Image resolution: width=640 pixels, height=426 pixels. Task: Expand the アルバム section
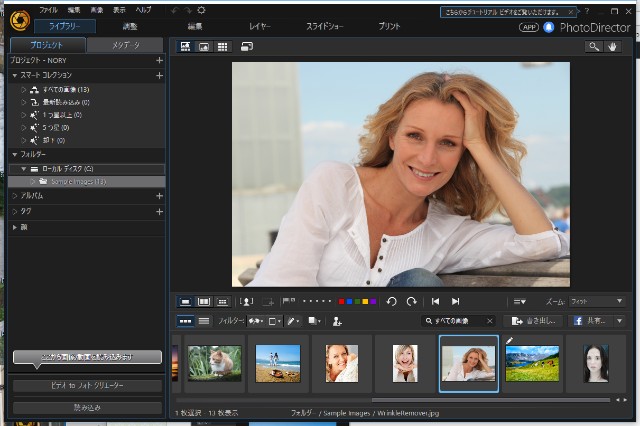[15, 196]
